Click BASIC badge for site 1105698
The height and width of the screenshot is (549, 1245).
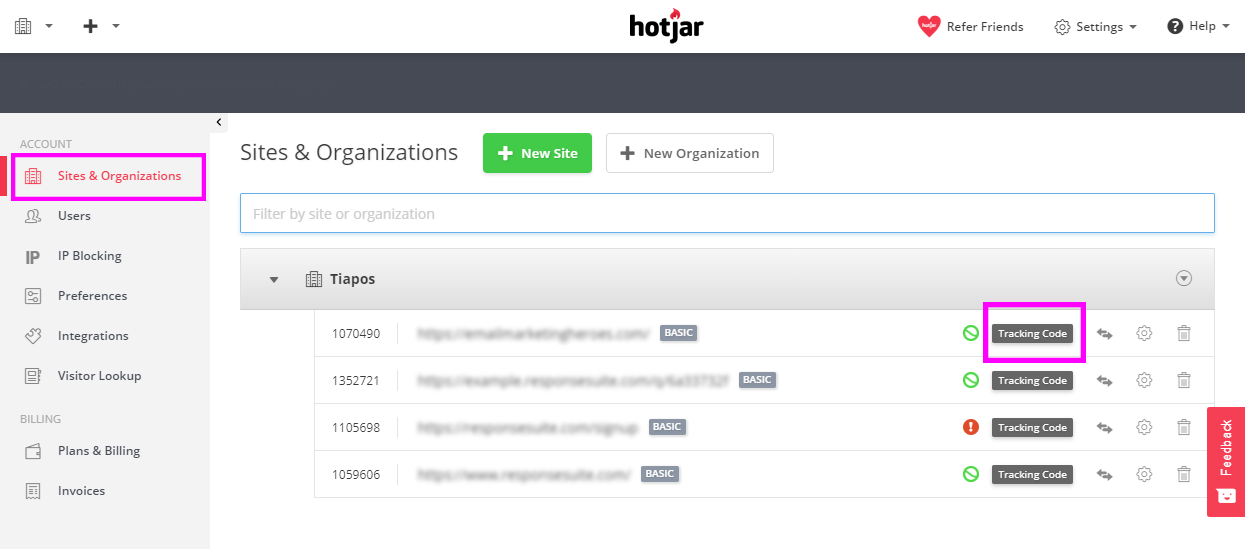(x=667, y=427)
